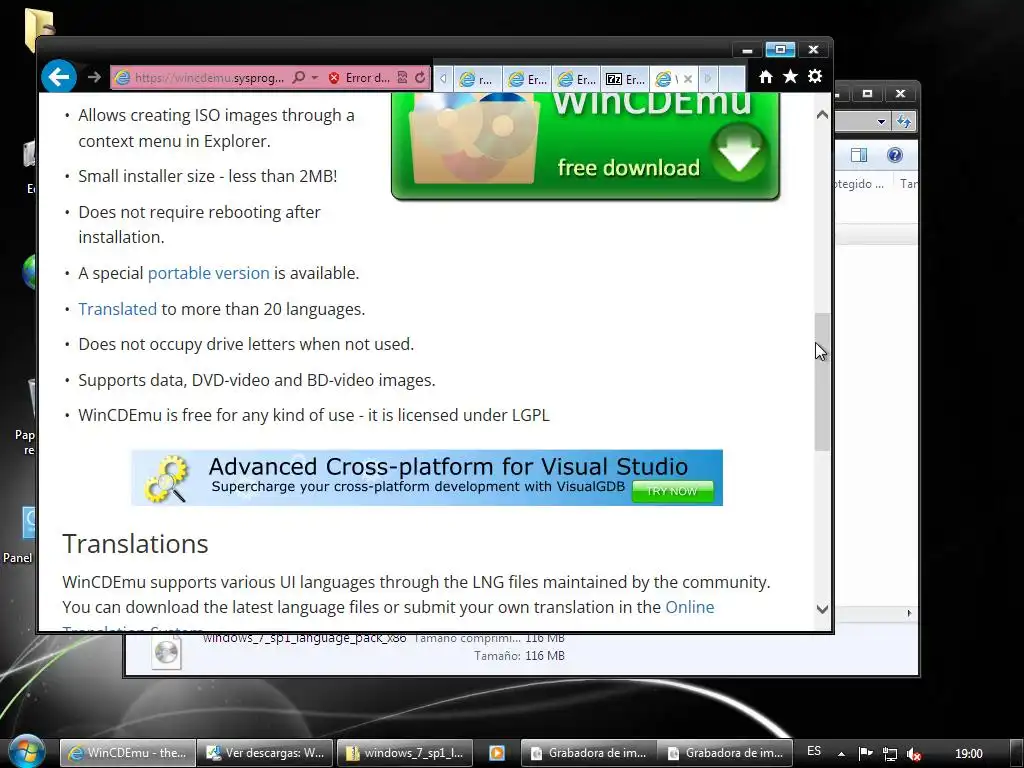Open the address bar autocomplete dropdown arrow
This screenshot has width=1024, height=768.
(314, 78)
